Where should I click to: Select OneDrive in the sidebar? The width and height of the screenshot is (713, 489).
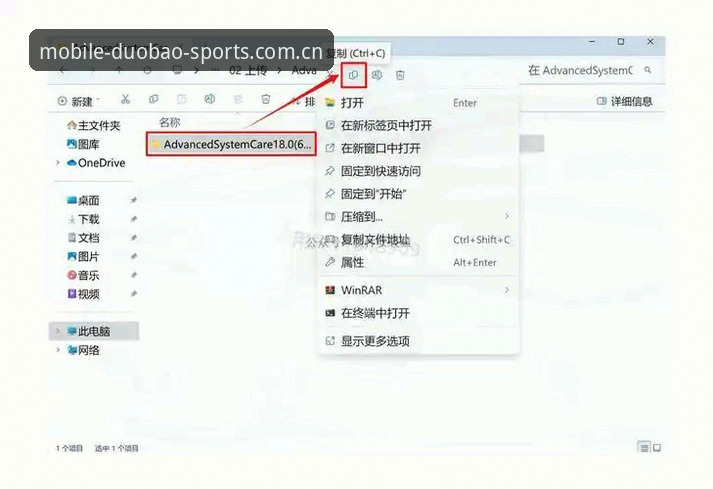(96, 162)
